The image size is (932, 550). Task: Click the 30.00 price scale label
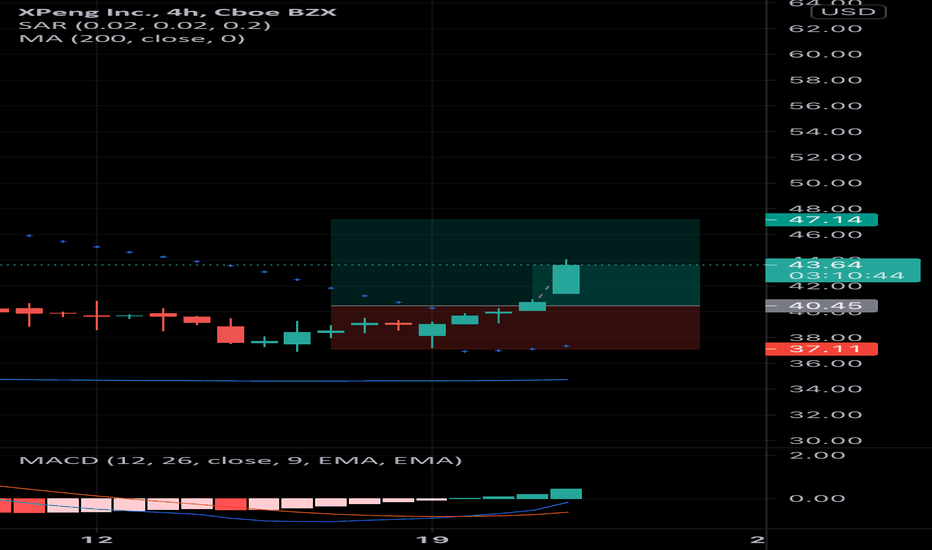pyautogui.click(x=826, y=441)
